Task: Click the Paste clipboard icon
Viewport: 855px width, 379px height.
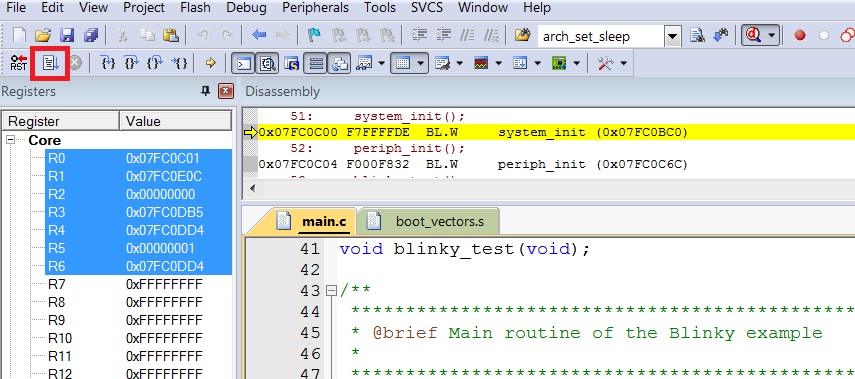Action: tap(171, 36)
